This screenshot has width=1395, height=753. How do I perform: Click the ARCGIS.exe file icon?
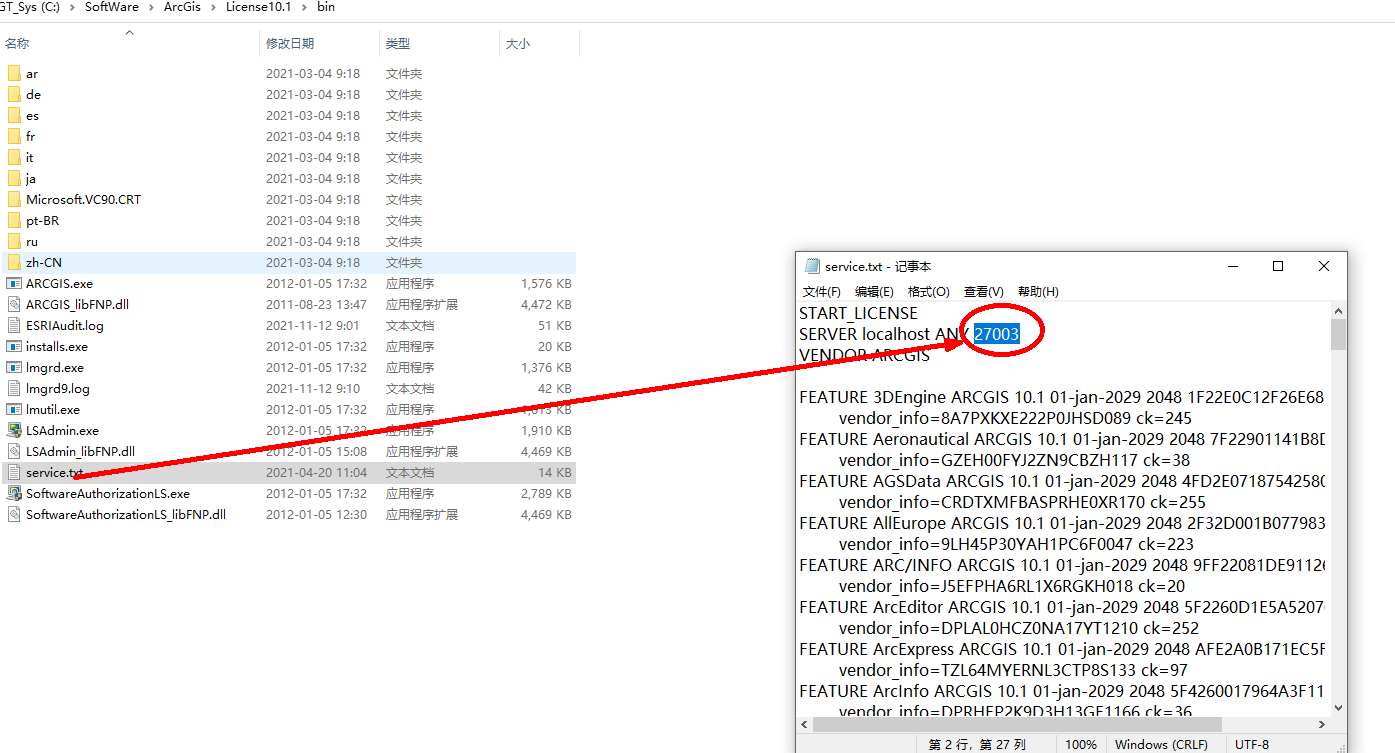click(14, 283)
